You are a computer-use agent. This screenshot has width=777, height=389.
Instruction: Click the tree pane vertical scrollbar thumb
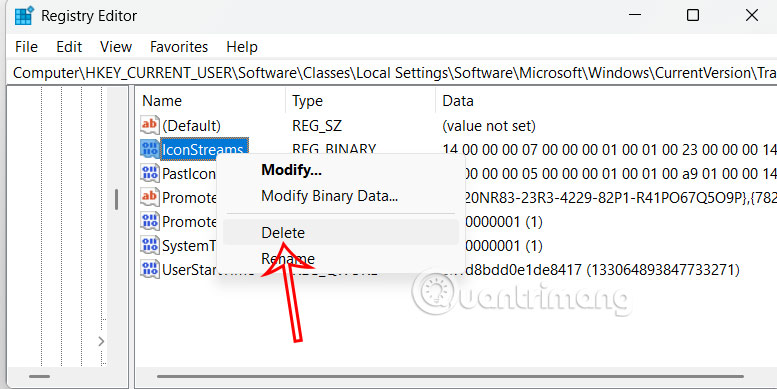pos(116,199)
